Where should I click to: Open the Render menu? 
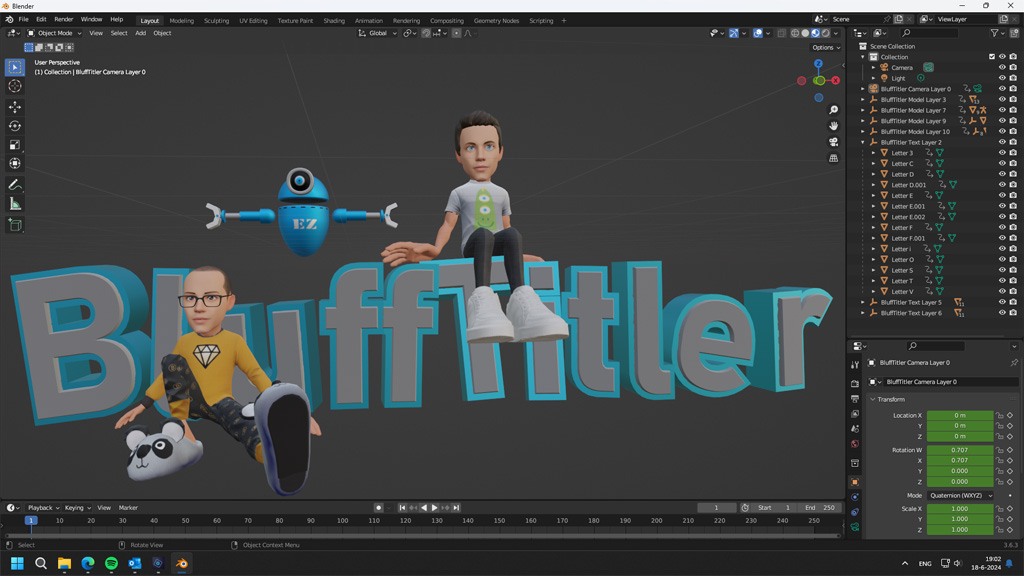click(63, 20)
